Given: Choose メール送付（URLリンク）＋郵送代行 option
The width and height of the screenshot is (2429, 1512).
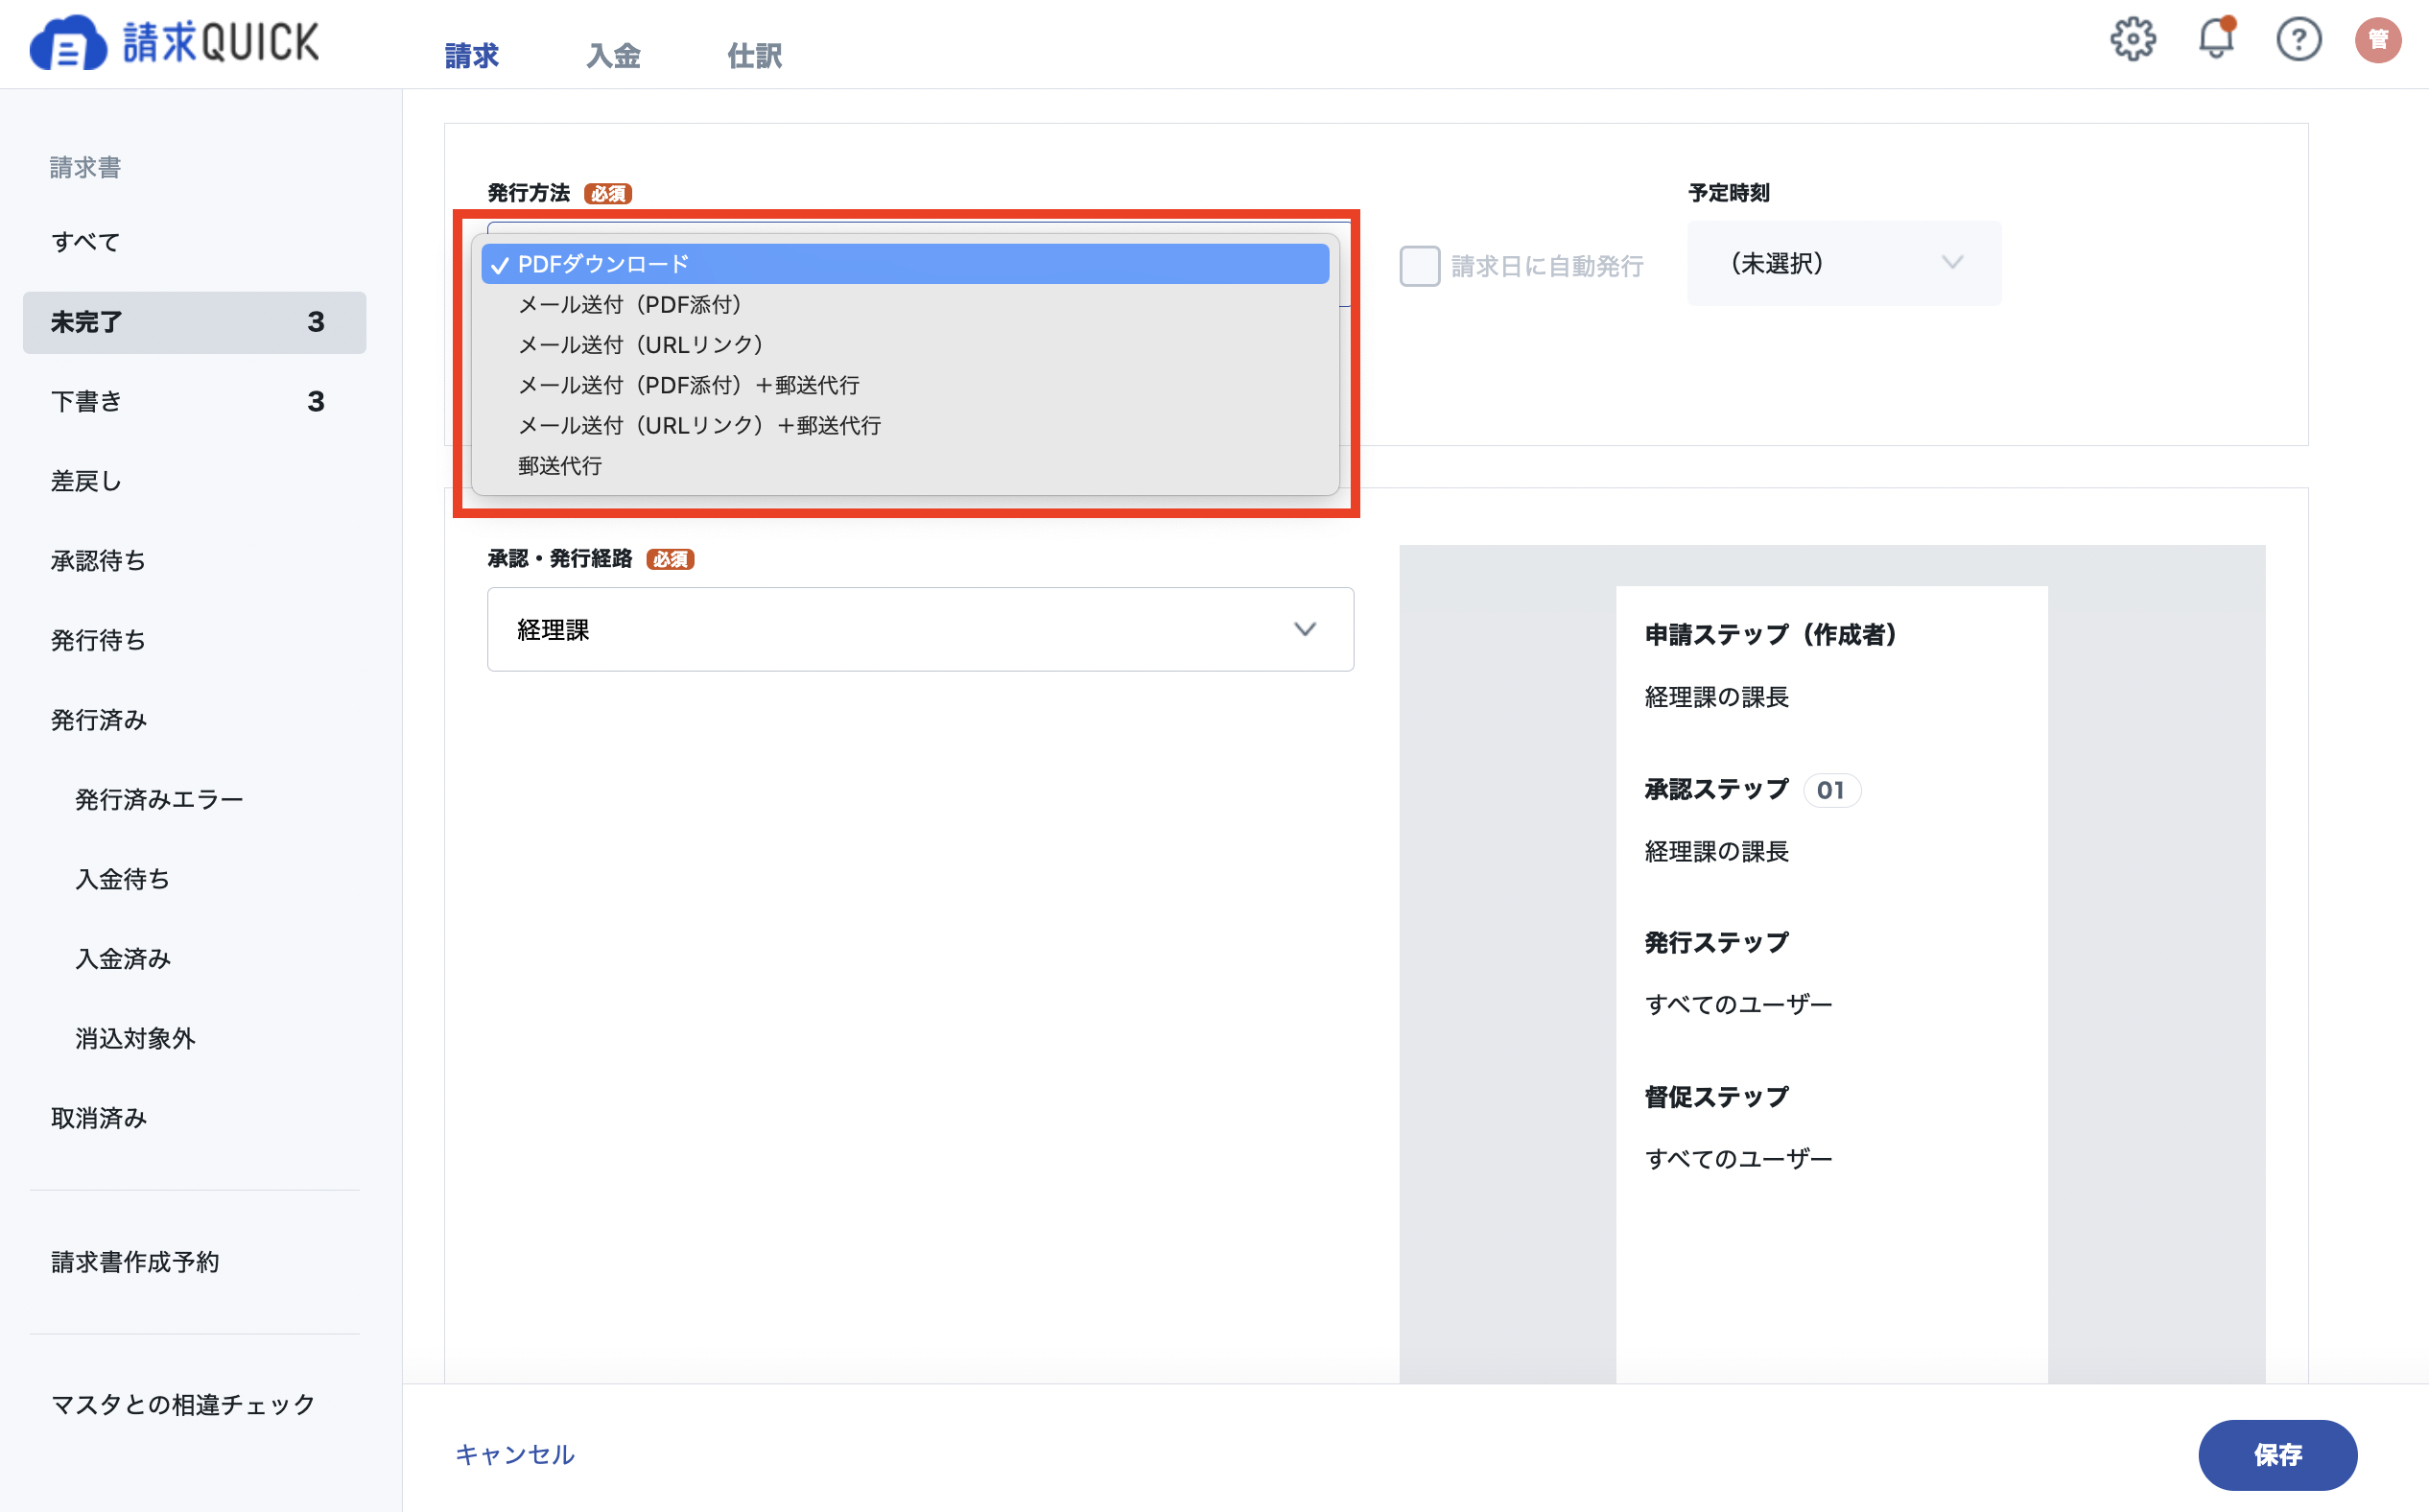Looking at the screenshot, I should [x=905, y=425].
